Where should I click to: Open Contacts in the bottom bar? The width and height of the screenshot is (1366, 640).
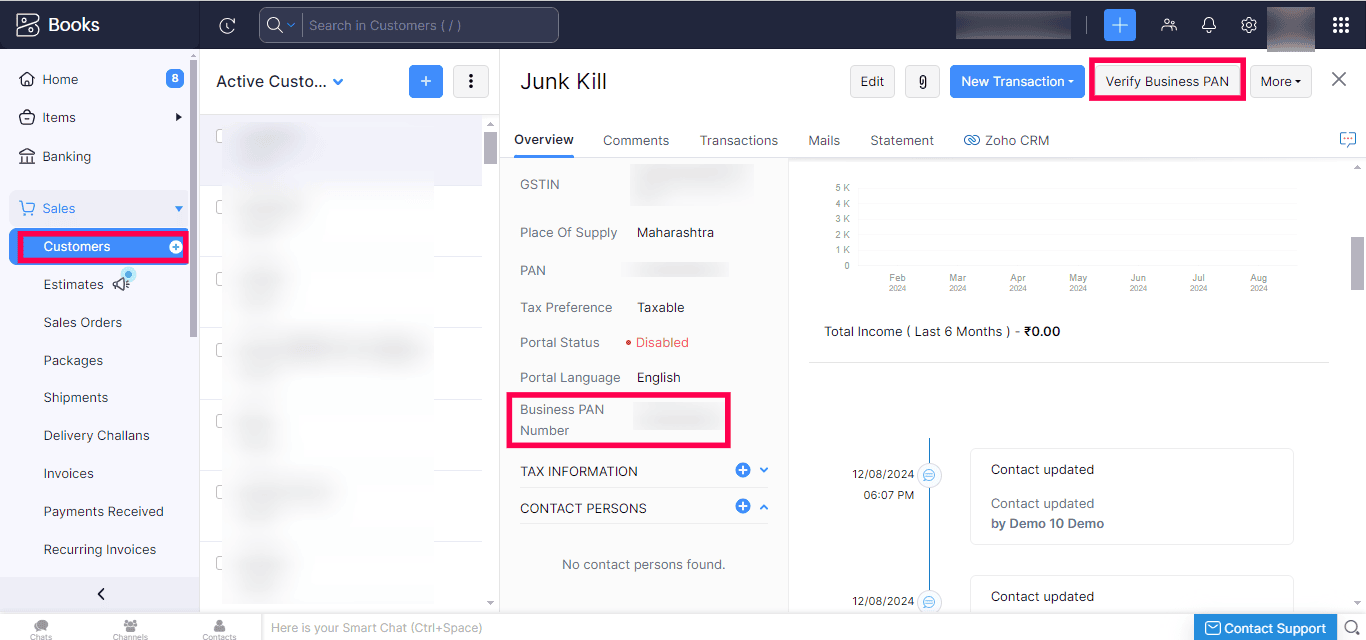click(219, 628)
